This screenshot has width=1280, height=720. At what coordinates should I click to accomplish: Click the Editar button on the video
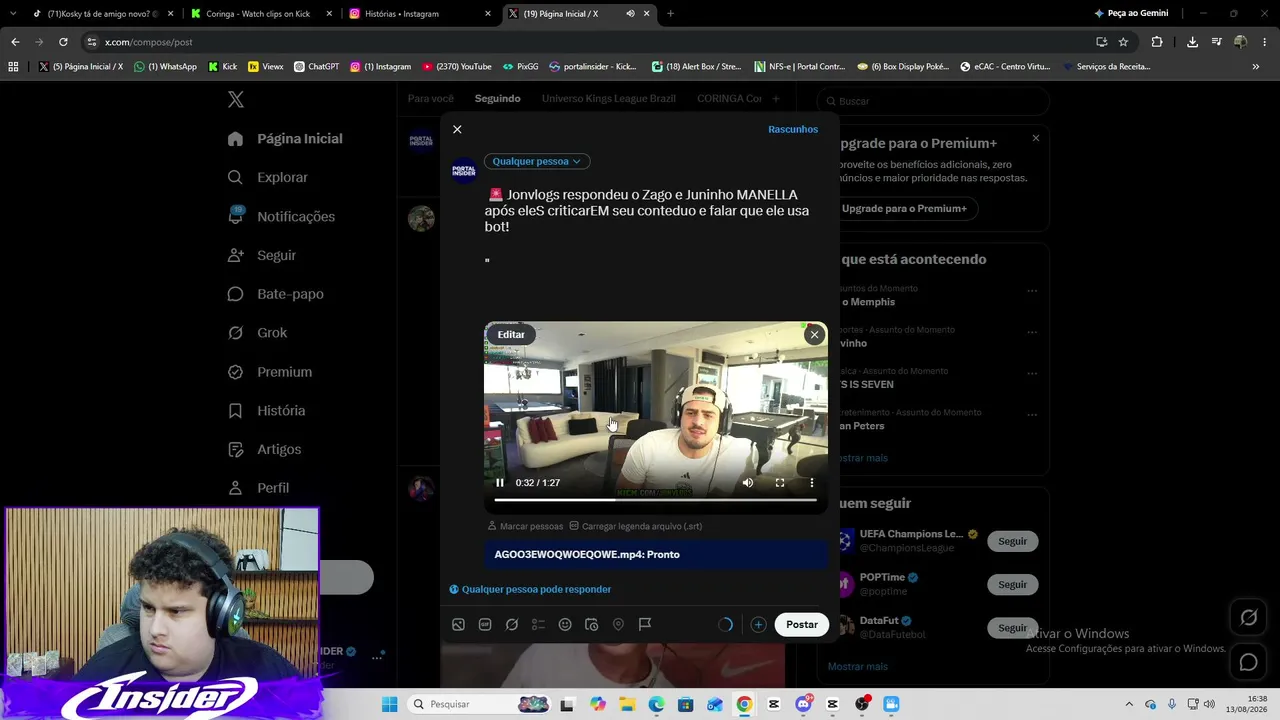pos(511,335)
